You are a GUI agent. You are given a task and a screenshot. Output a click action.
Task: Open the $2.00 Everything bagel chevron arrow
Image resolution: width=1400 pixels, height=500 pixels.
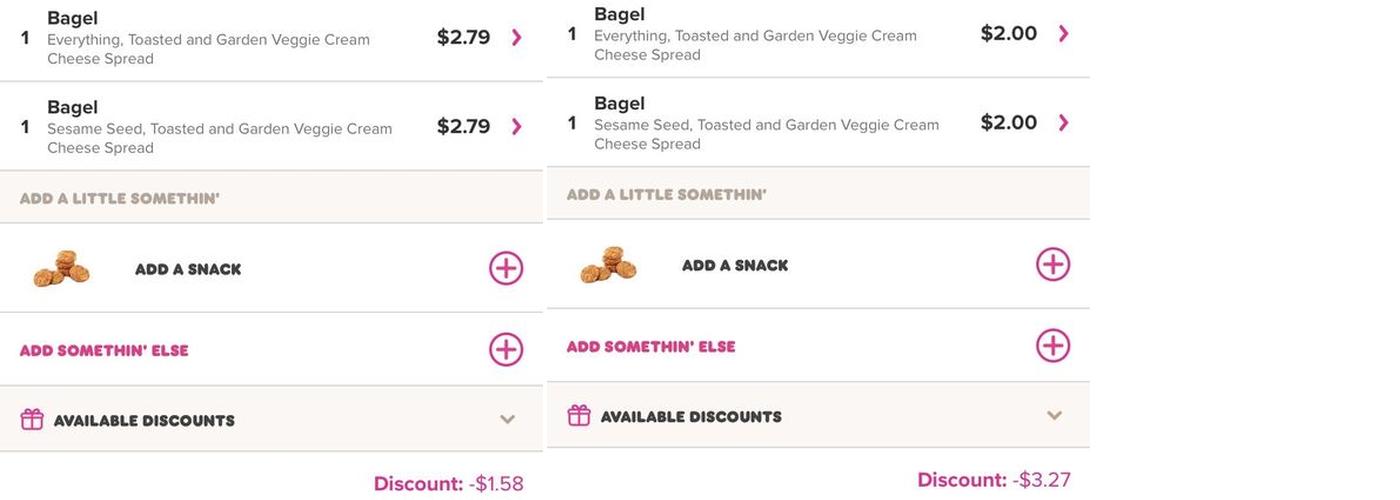[x=1063, y=34]
